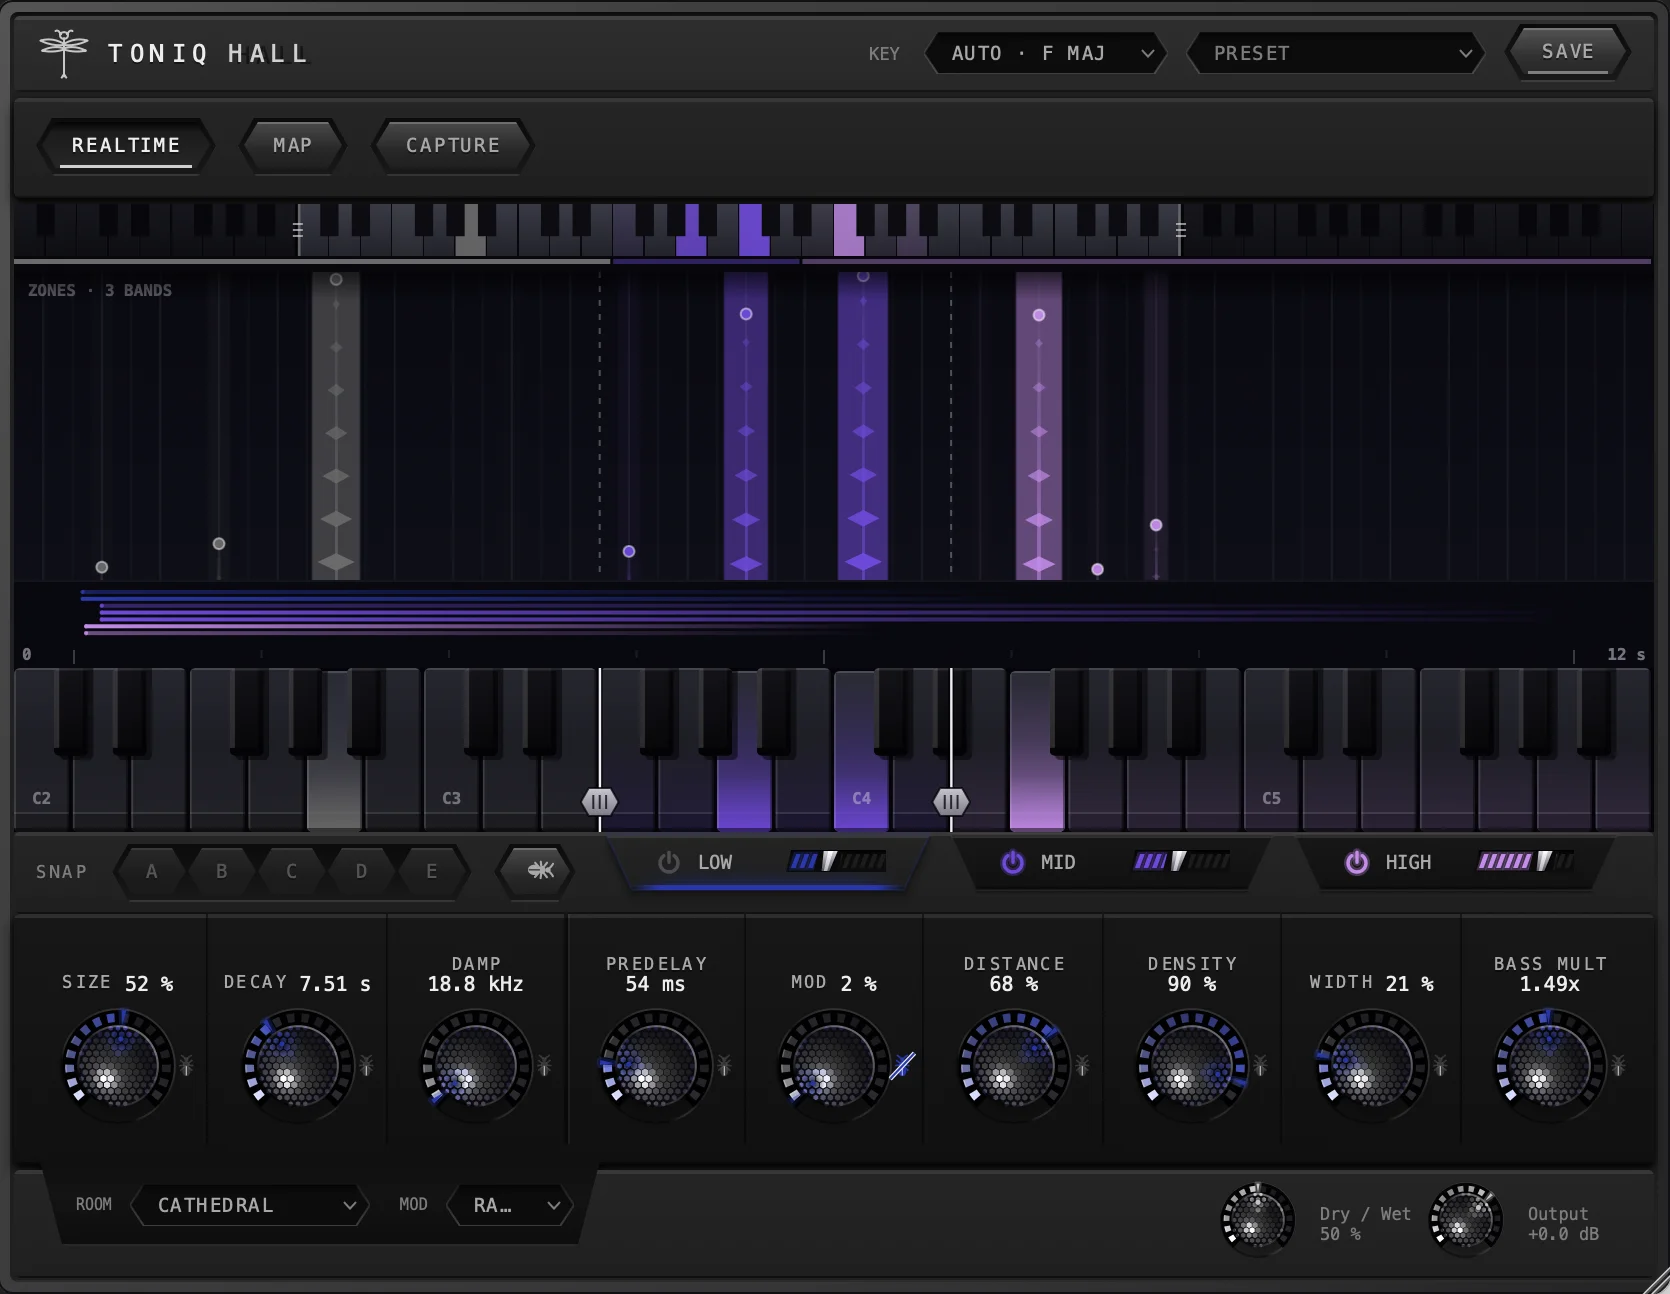Click the ZONES · 3 BANDS label
Image resolution: width=1670 pixels, height=1294 pixels.
click(100, 290)
